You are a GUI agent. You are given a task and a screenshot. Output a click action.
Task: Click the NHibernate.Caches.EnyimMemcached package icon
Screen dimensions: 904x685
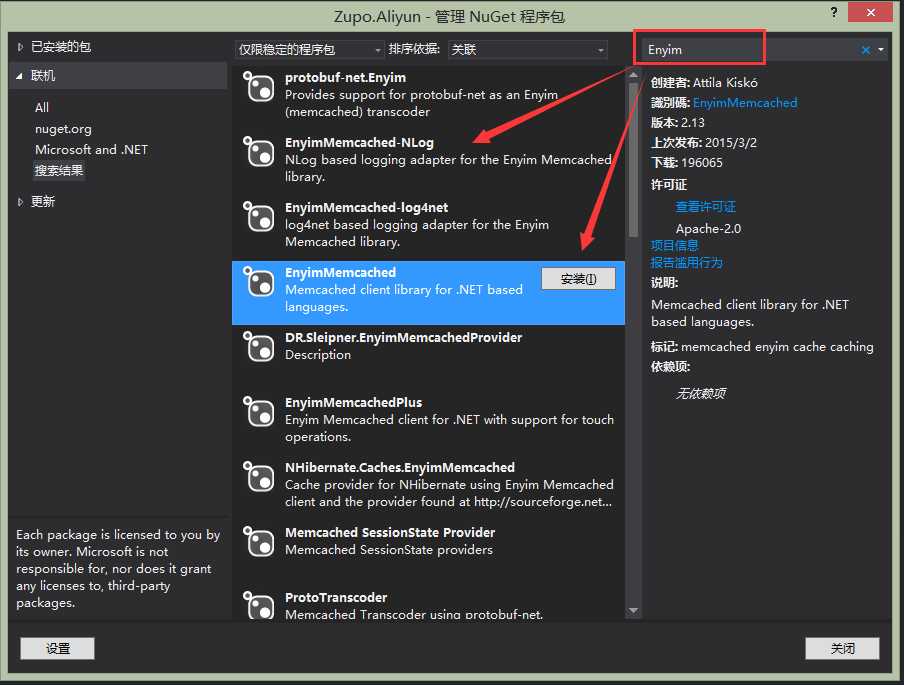[x=258, y=478]
